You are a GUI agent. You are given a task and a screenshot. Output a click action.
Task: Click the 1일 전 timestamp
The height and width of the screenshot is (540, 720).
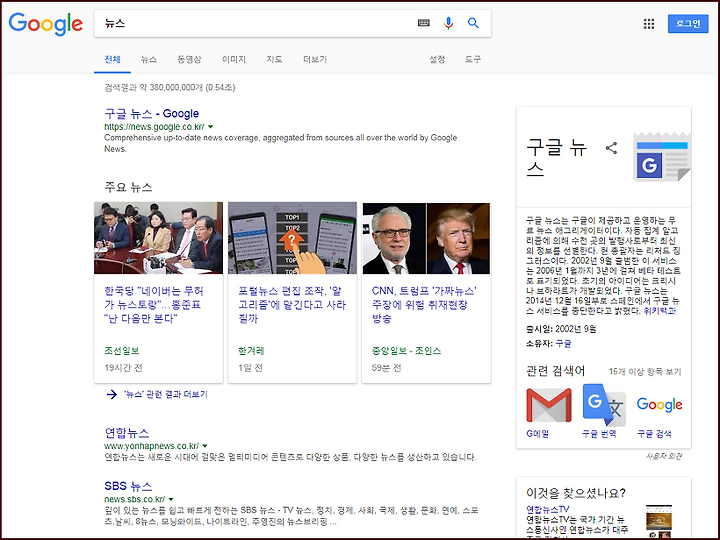point(250,368)
